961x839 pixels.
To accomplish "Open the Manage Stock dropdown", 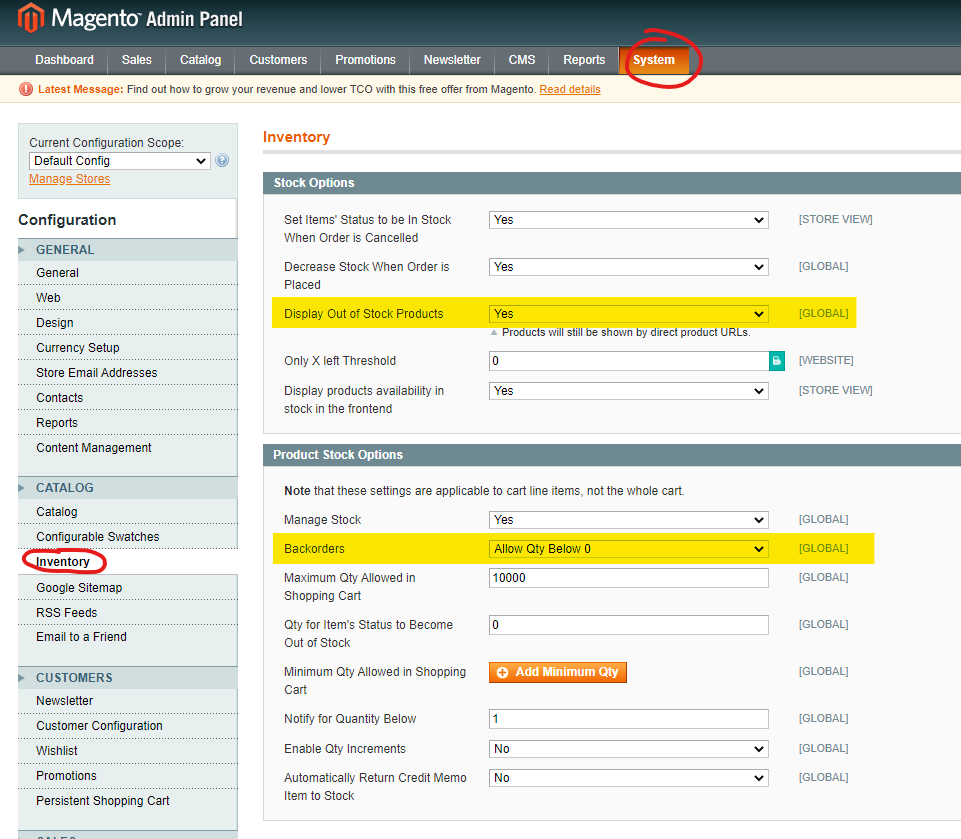I will click(628, 520).
